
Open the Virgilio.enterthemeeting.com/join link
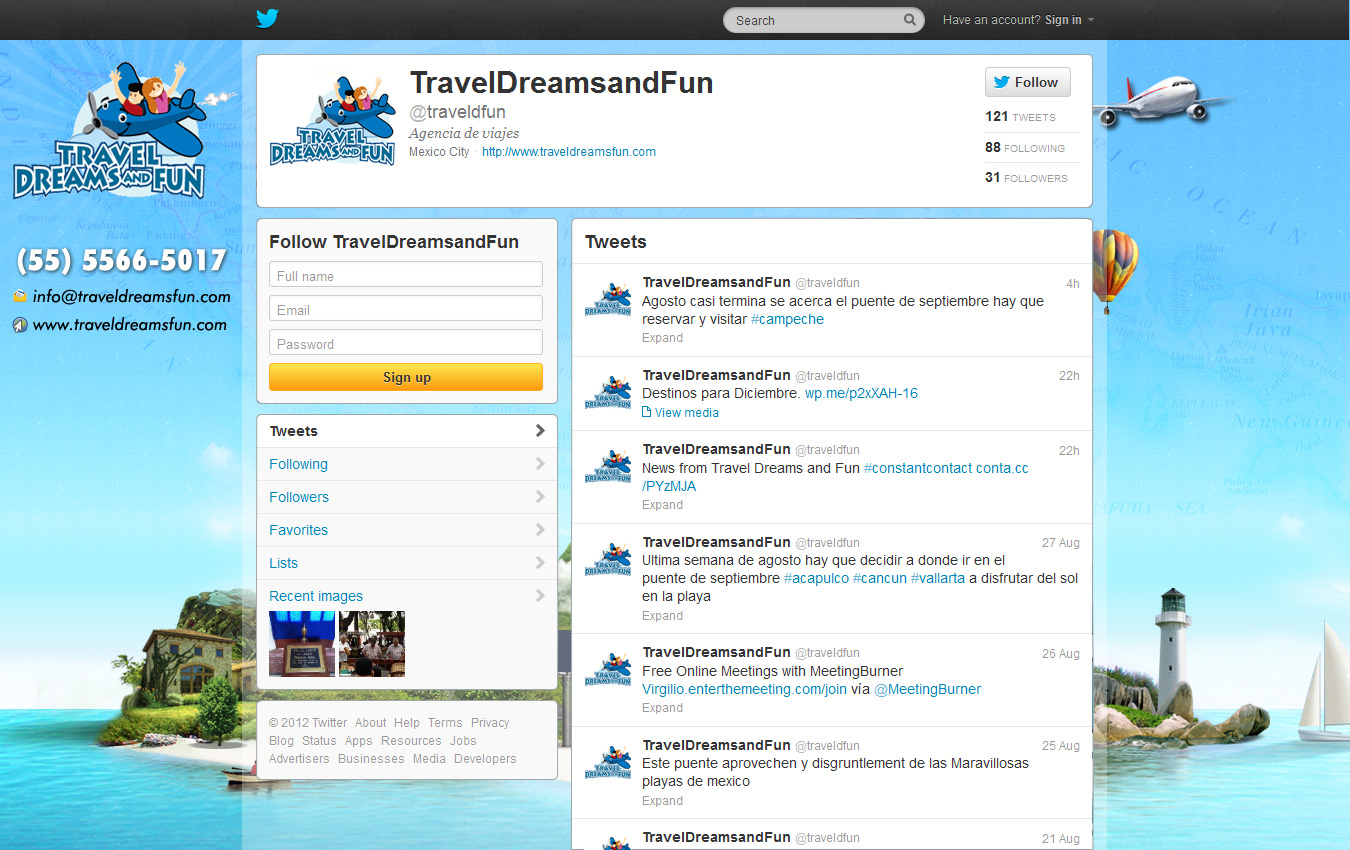[744, 689]
